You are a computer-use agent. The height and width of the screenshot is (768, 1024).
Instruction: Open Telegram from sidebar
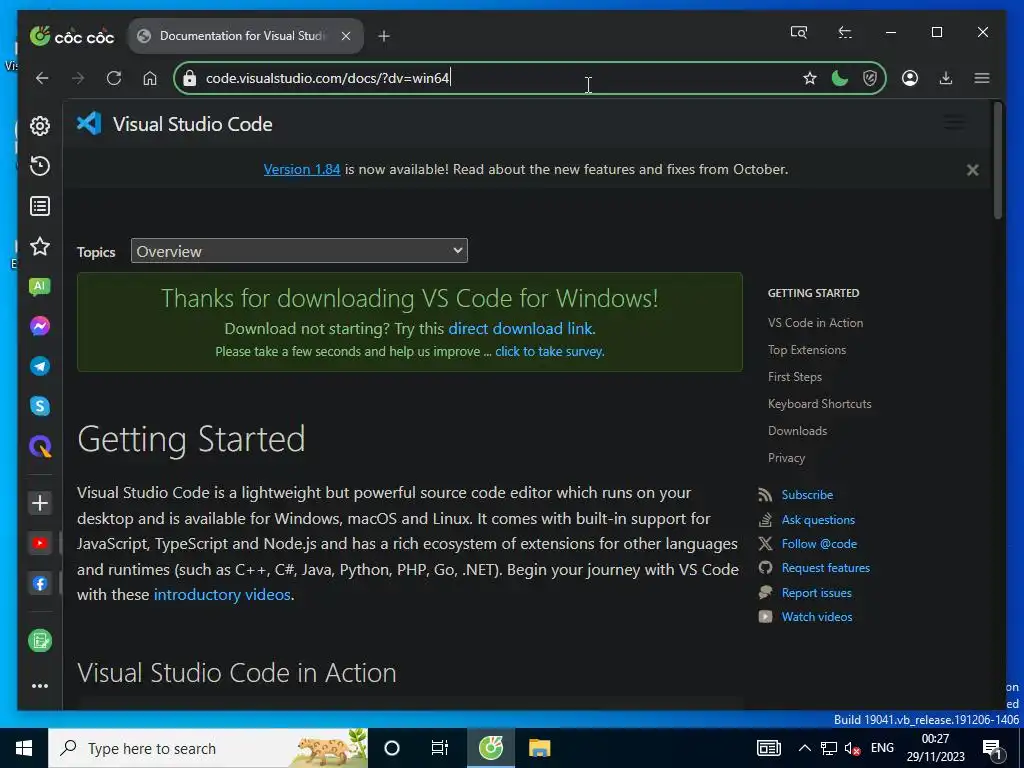click(40, 366)
